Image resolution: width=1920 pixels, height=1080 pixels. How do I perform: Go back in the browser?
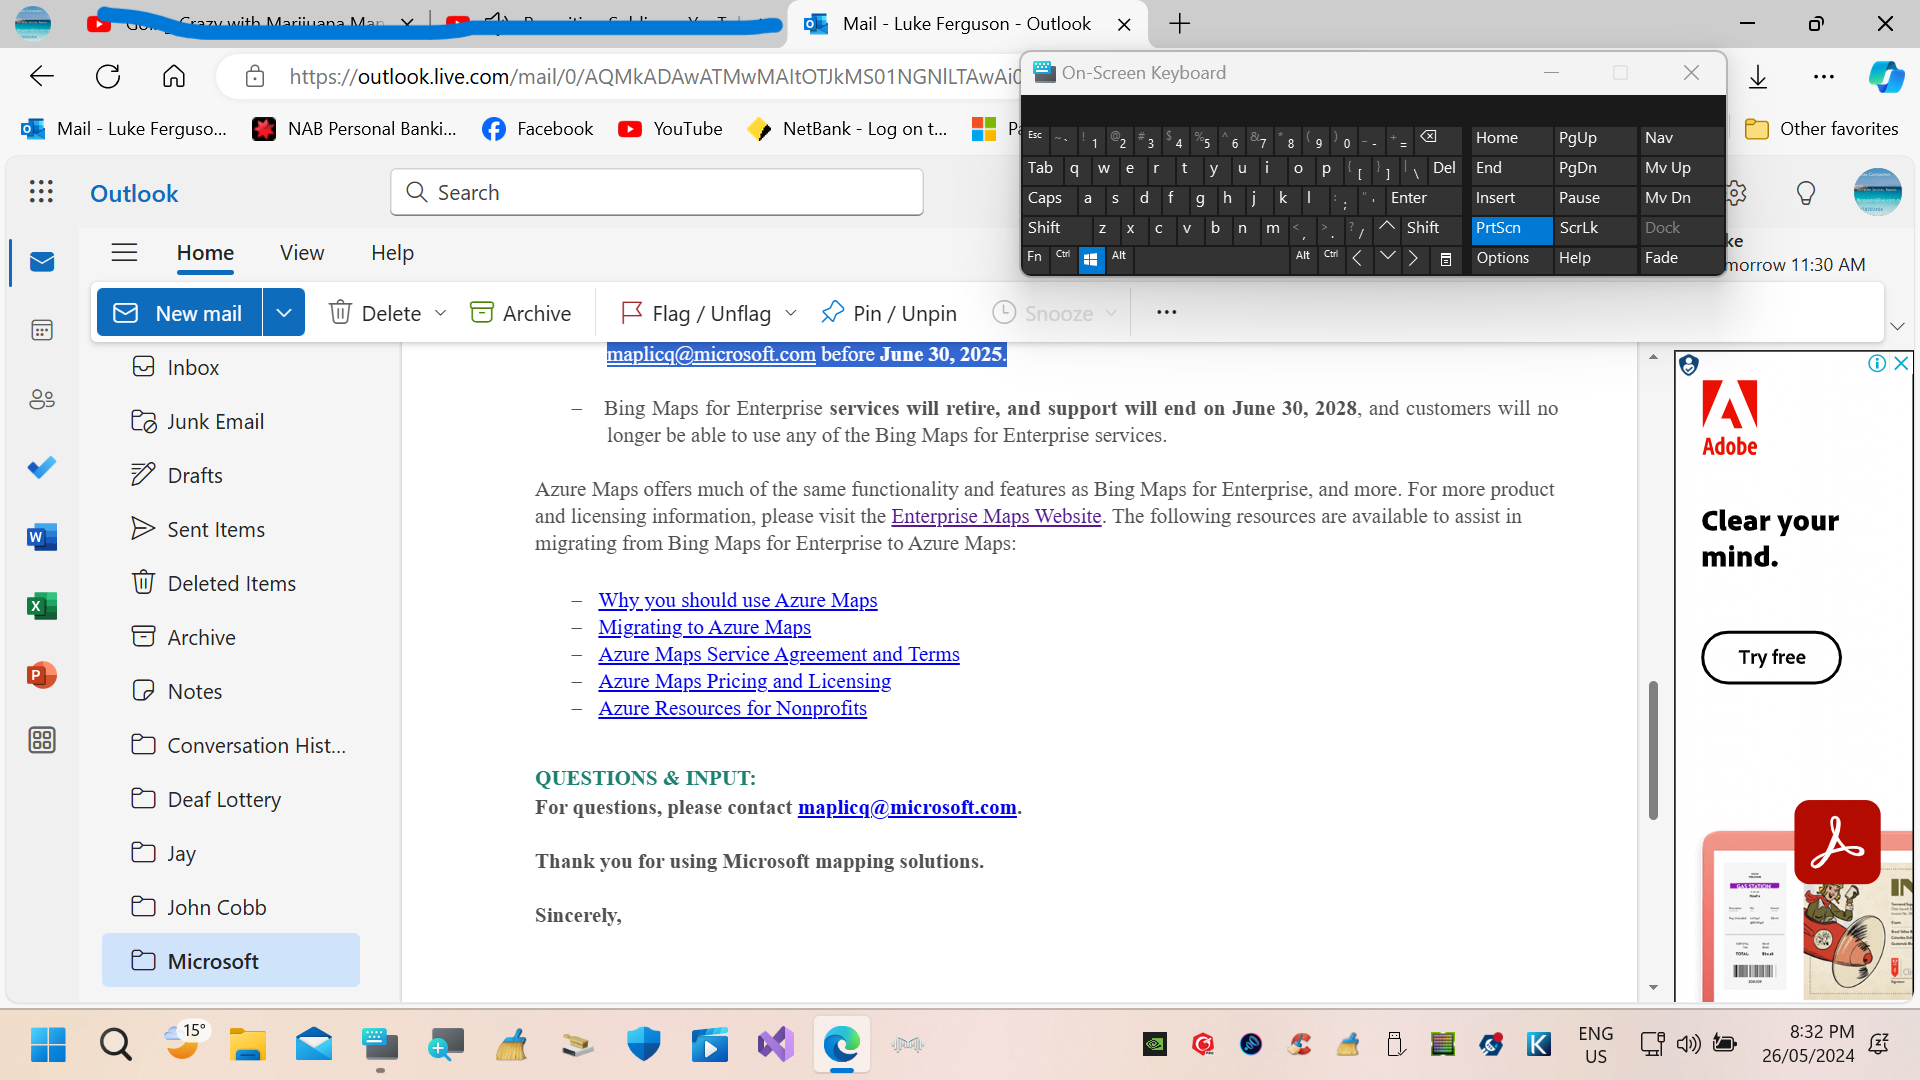coord(42,76)
